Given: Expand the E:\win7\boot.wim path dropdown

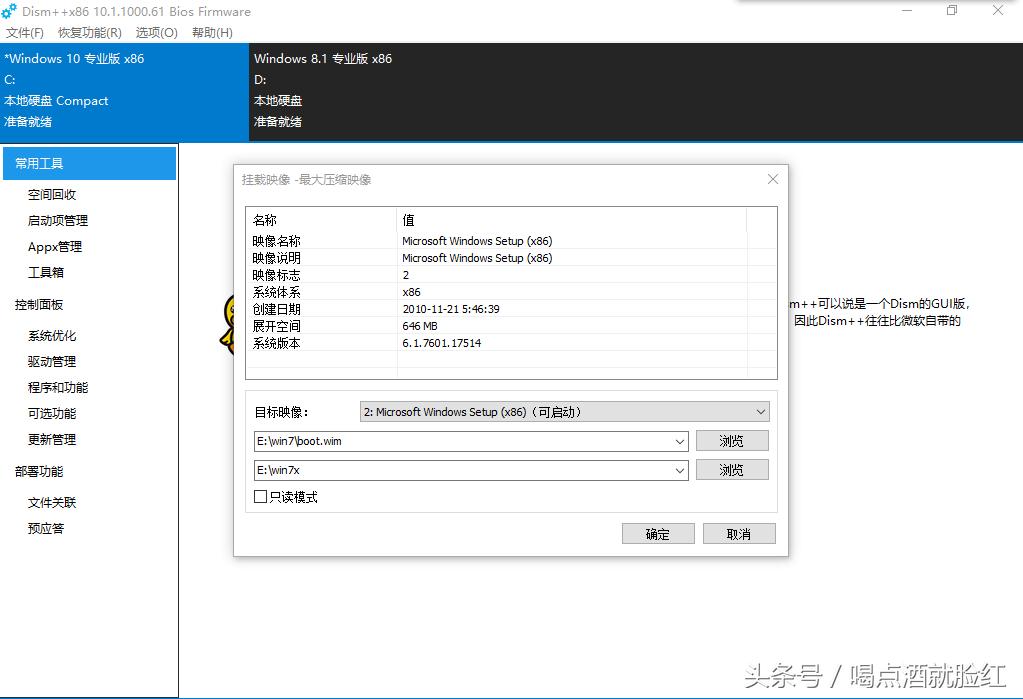Looking at the screenshot, I should pyautogui.click(x=681, y=440).
